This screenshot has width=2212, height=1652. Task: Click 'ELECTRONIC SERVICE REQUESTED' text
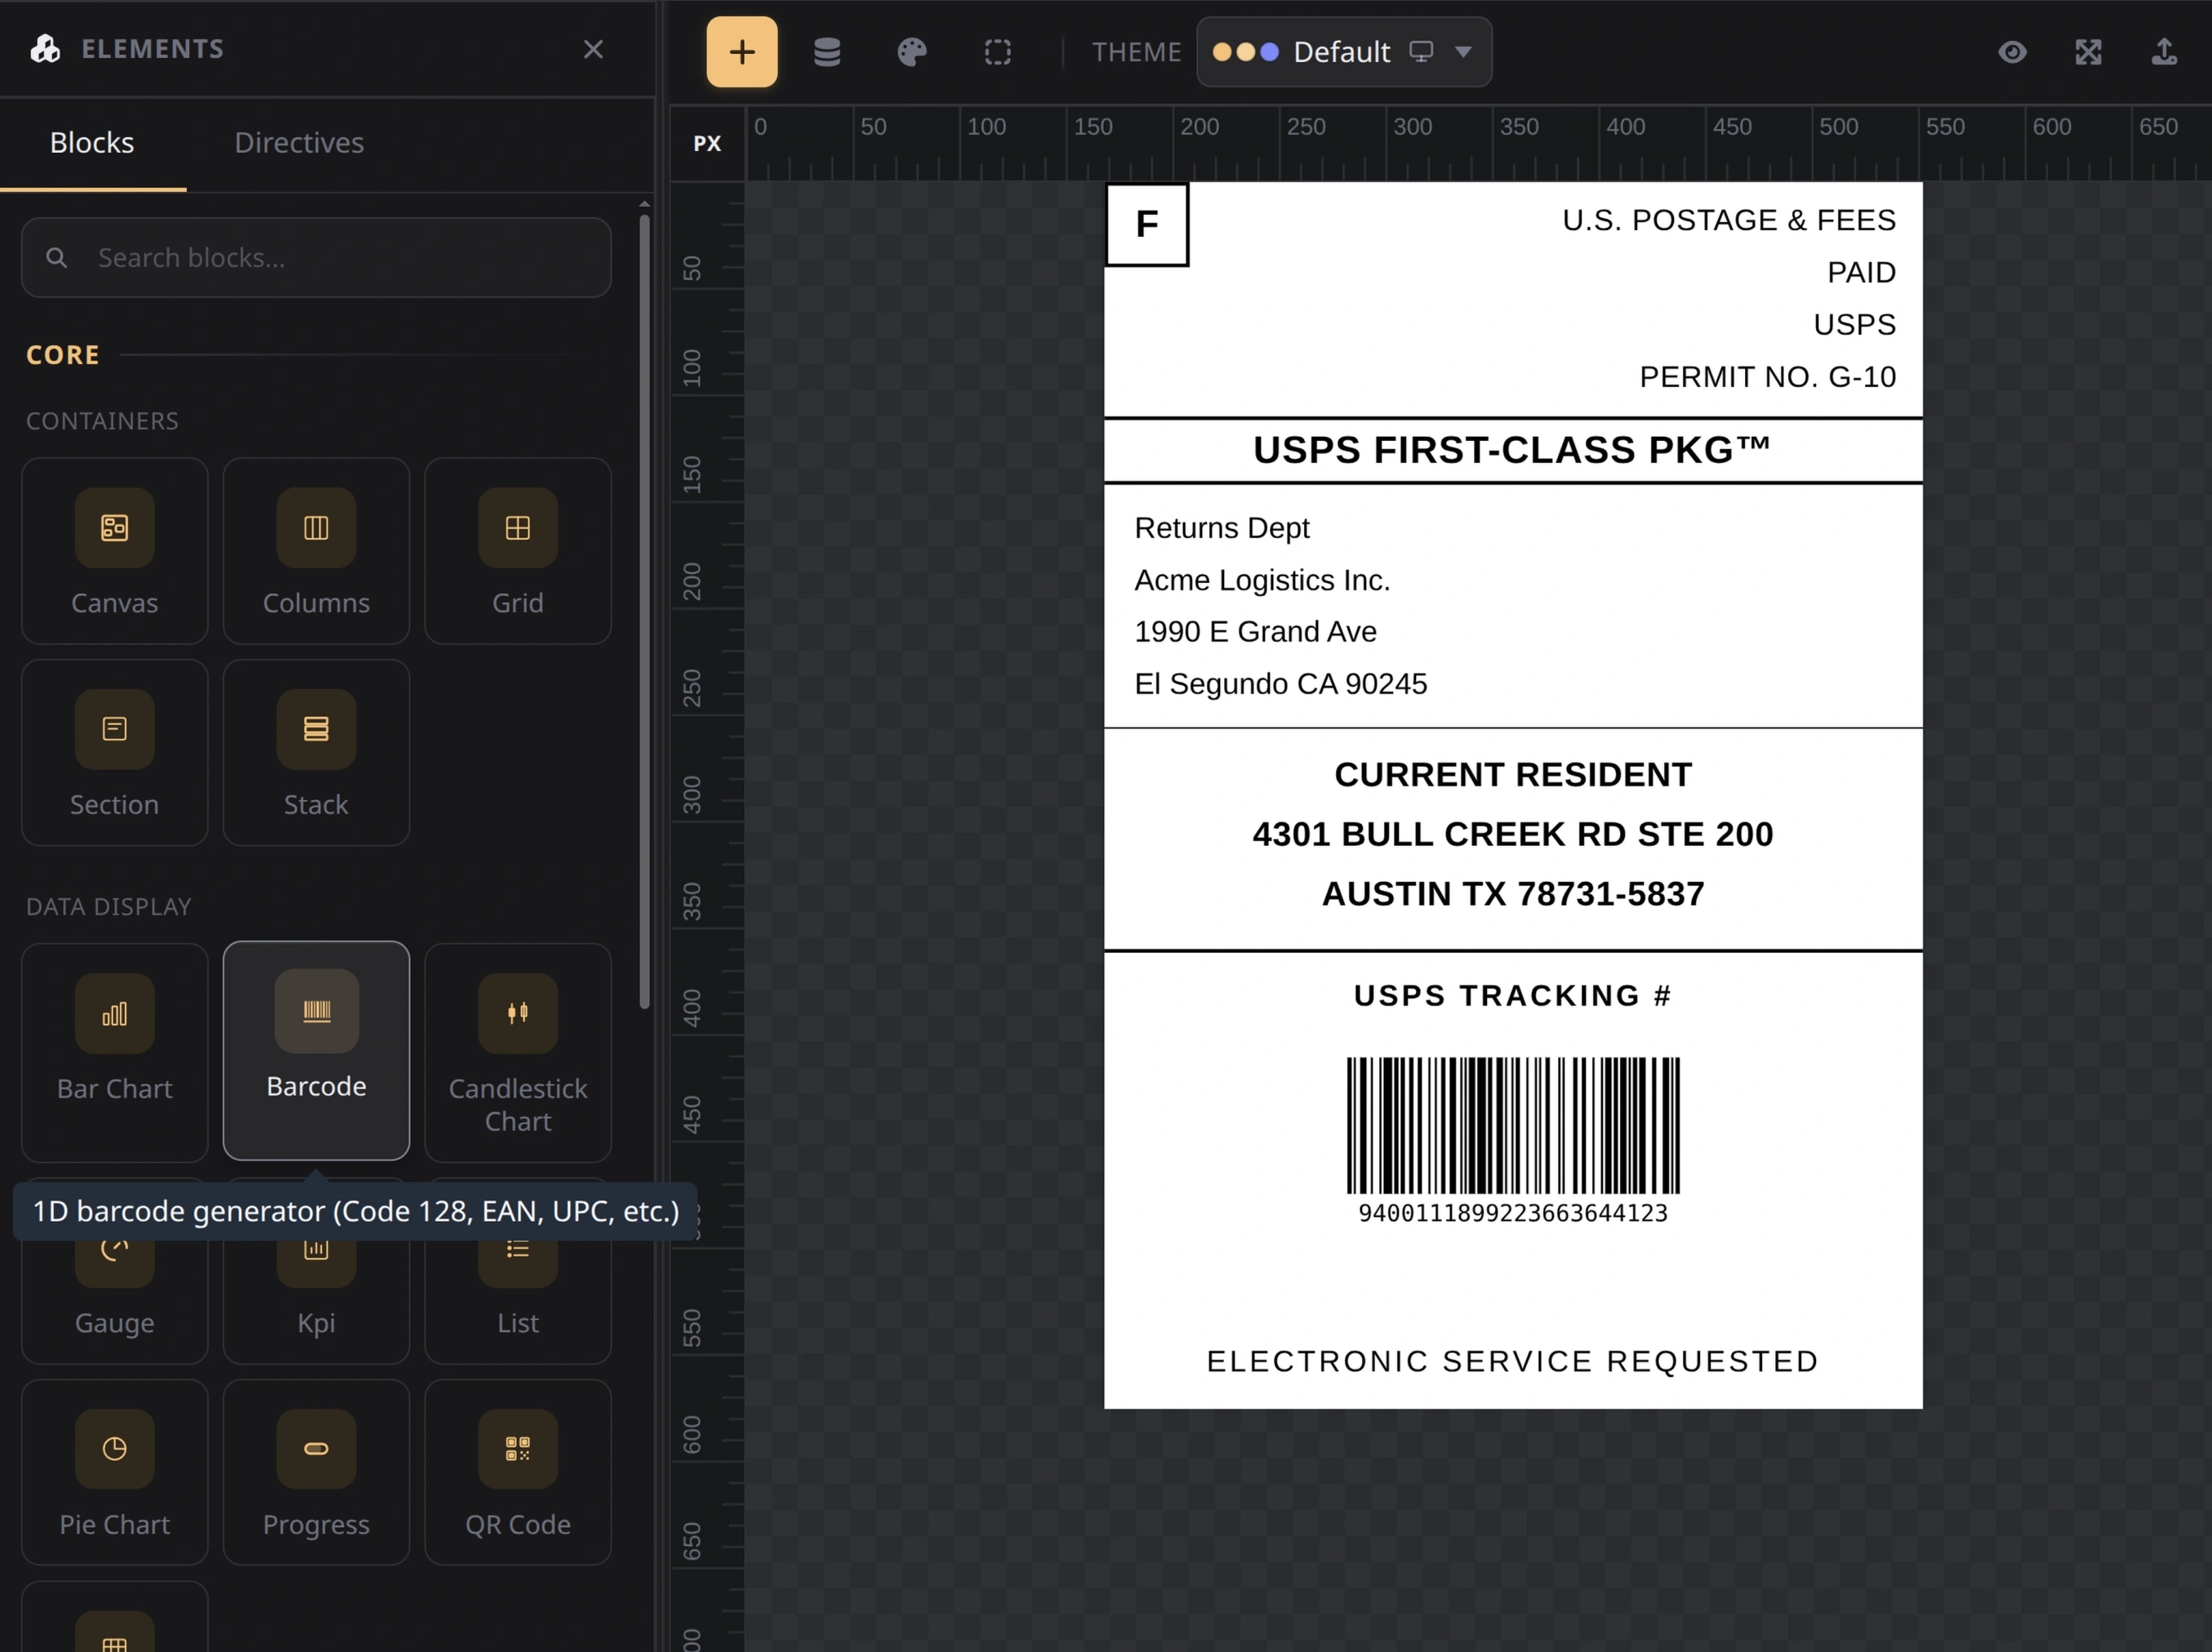1512,1362
